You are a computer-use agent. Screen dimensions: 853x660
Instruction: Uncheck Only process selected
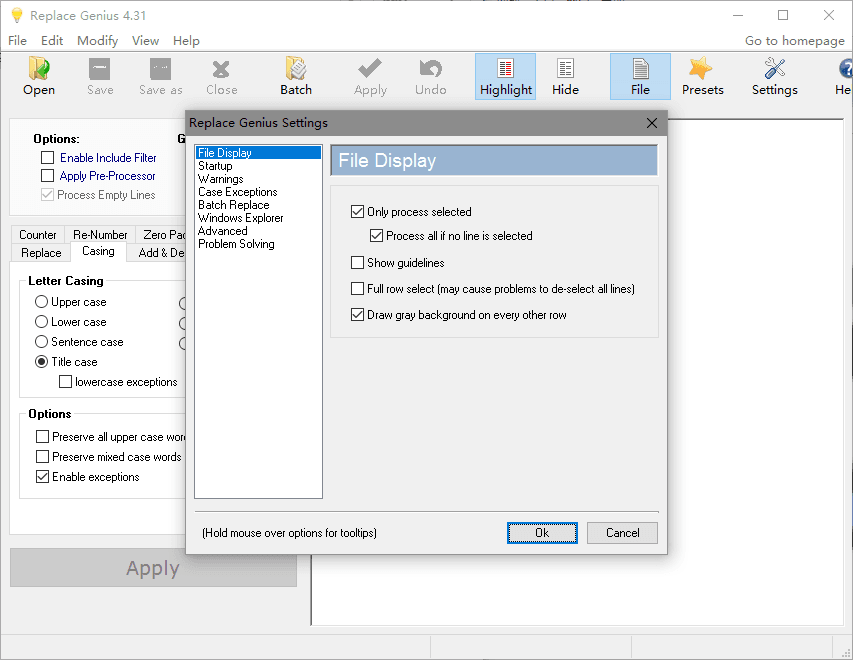pos(357,212)
